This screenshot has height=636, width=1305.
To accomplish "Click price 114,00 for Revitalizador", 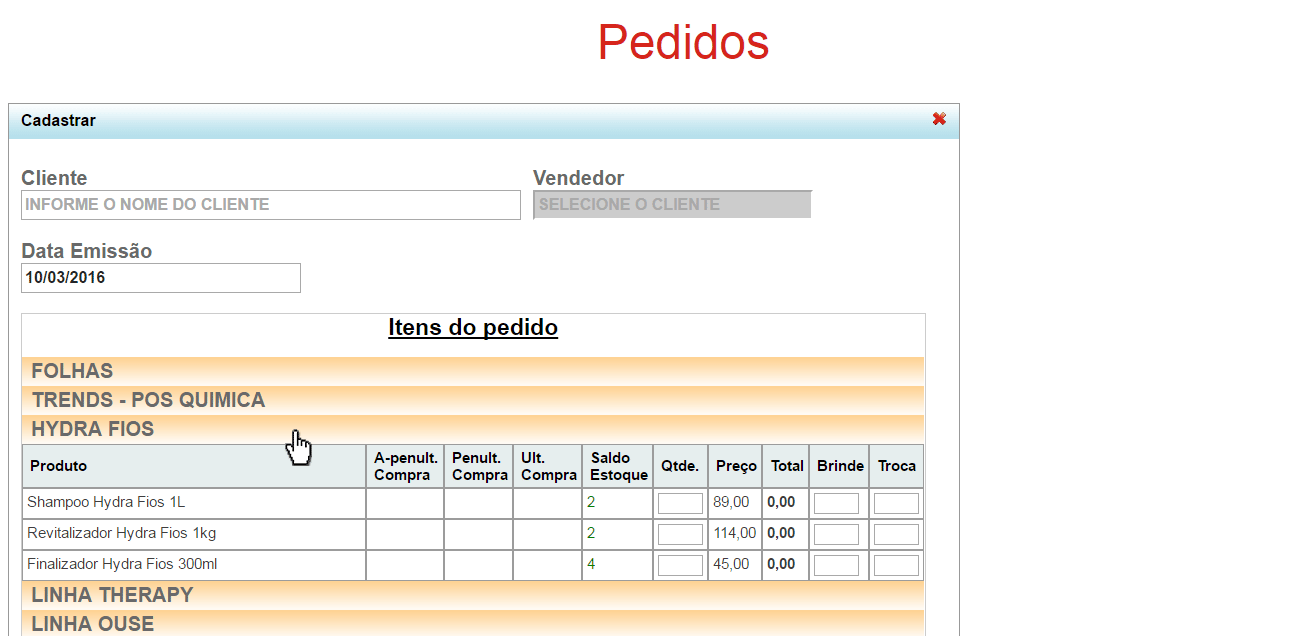I will (x=735, y=533).
